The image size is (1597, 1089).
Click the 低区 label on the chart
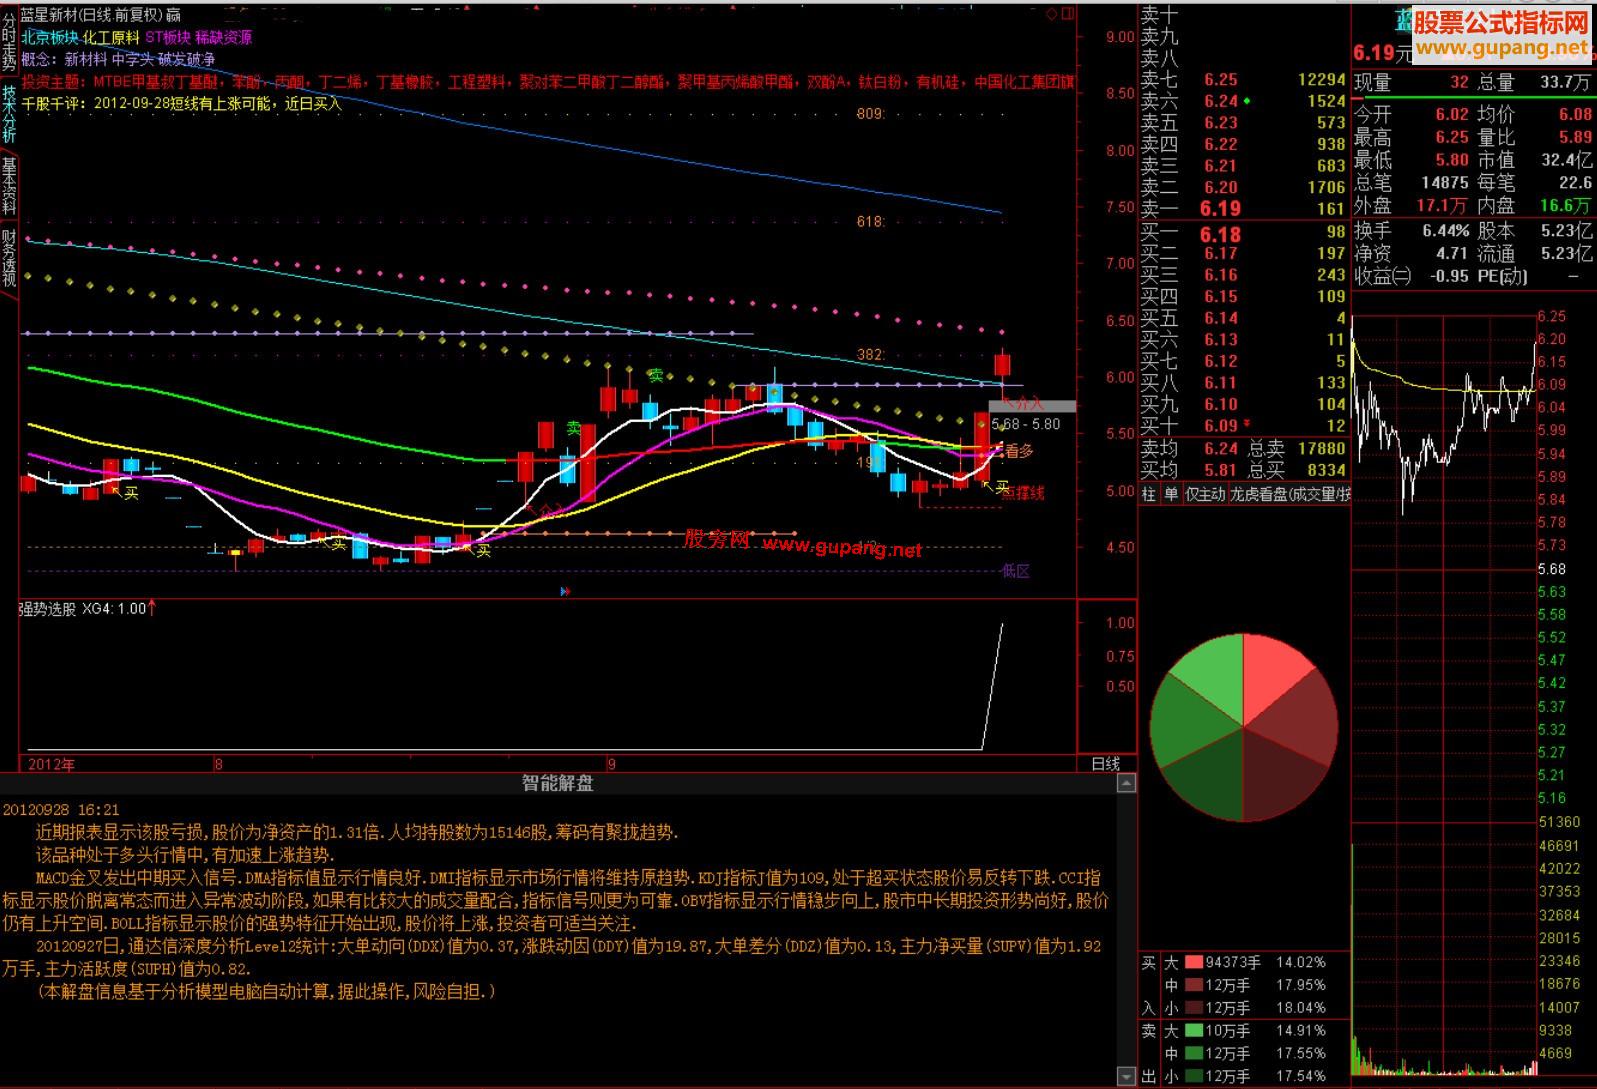[x=1016, y=571]
